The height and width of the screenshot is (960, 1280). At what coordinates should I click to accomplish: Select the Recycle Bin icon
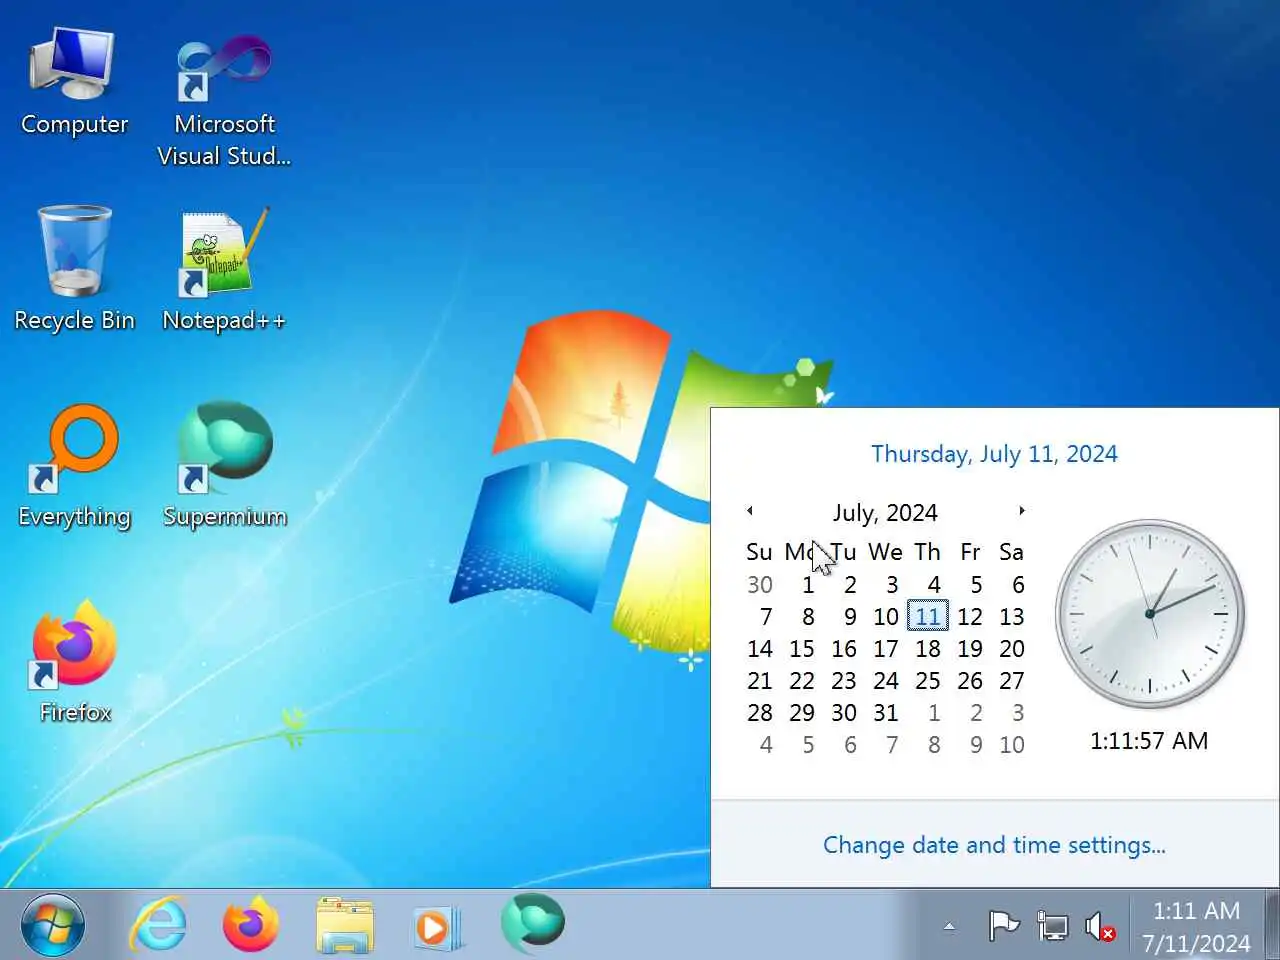[x=74, y=268]
